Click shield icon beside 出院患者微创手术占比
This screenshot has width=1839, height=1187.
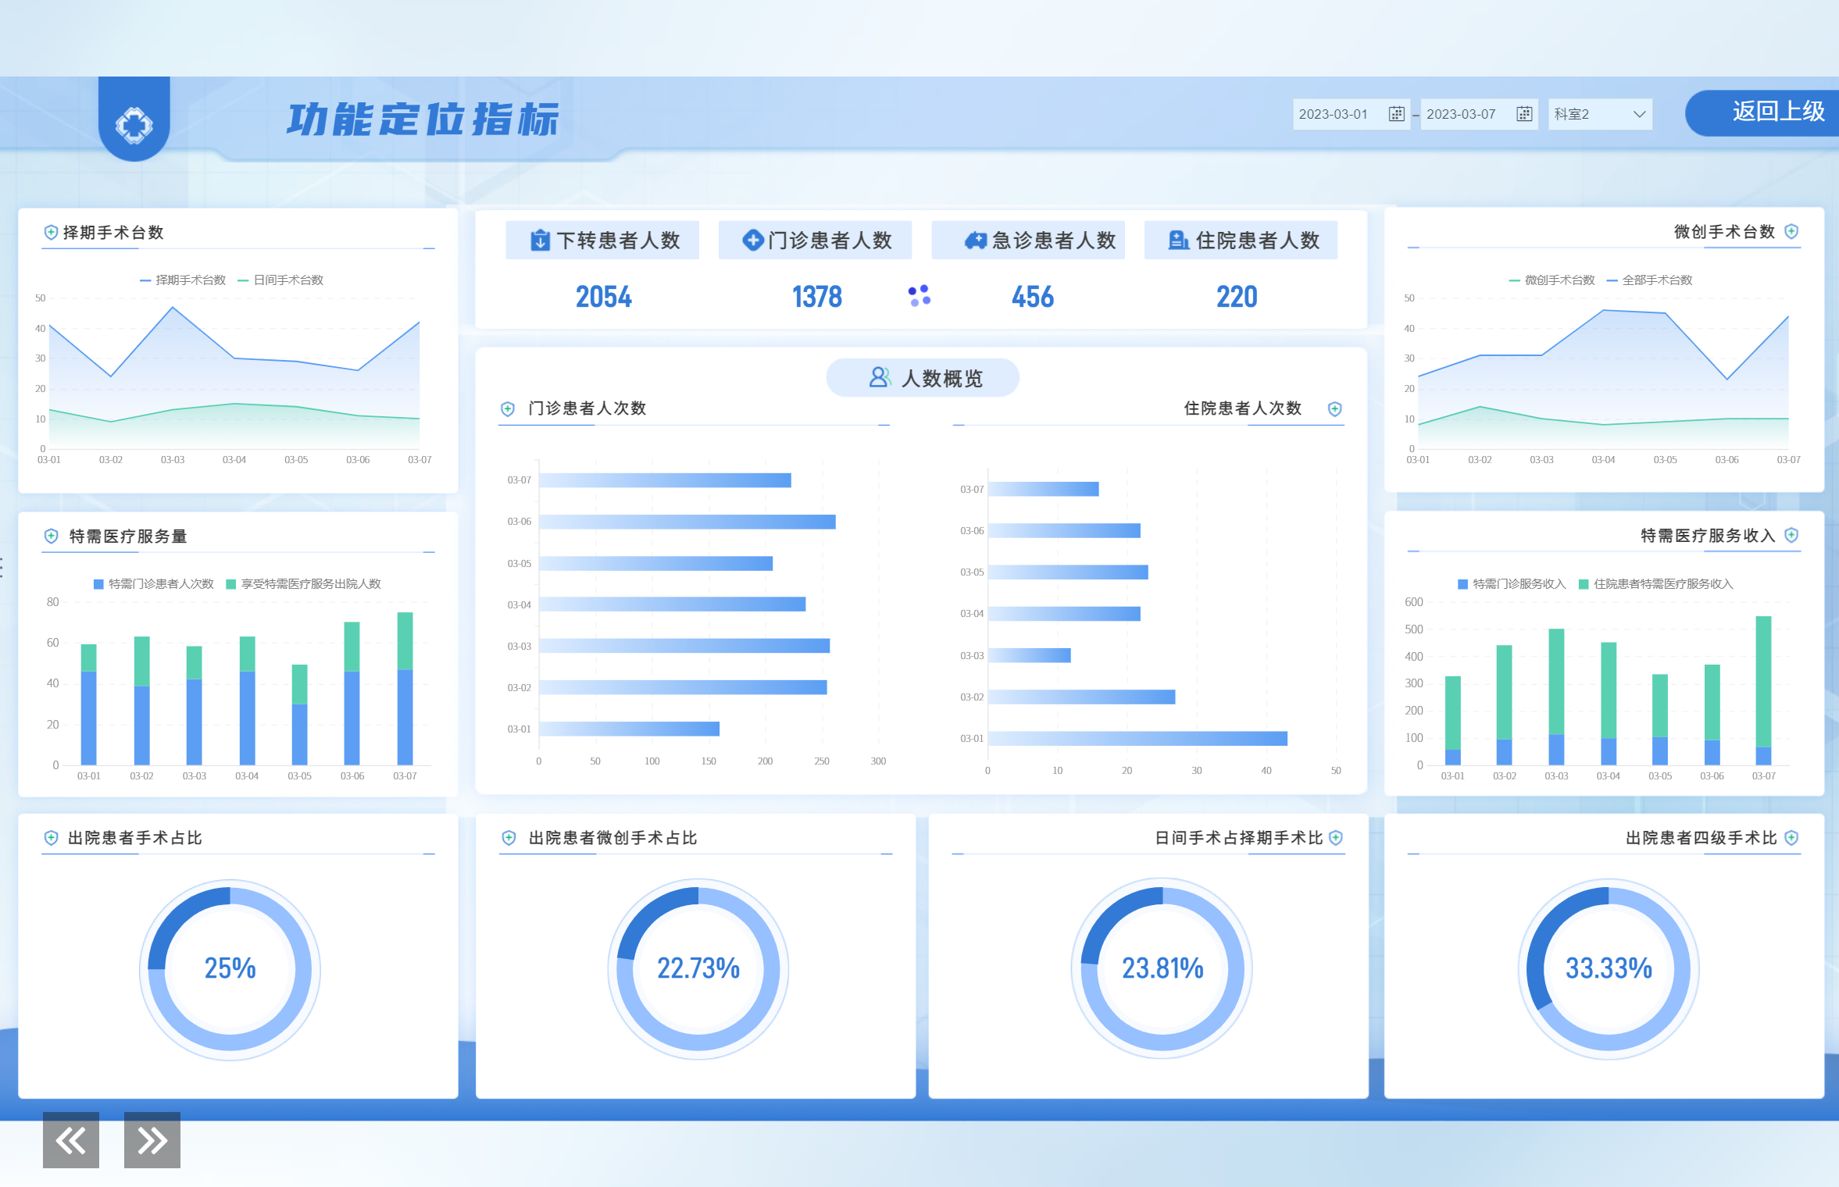coord(508,838)
